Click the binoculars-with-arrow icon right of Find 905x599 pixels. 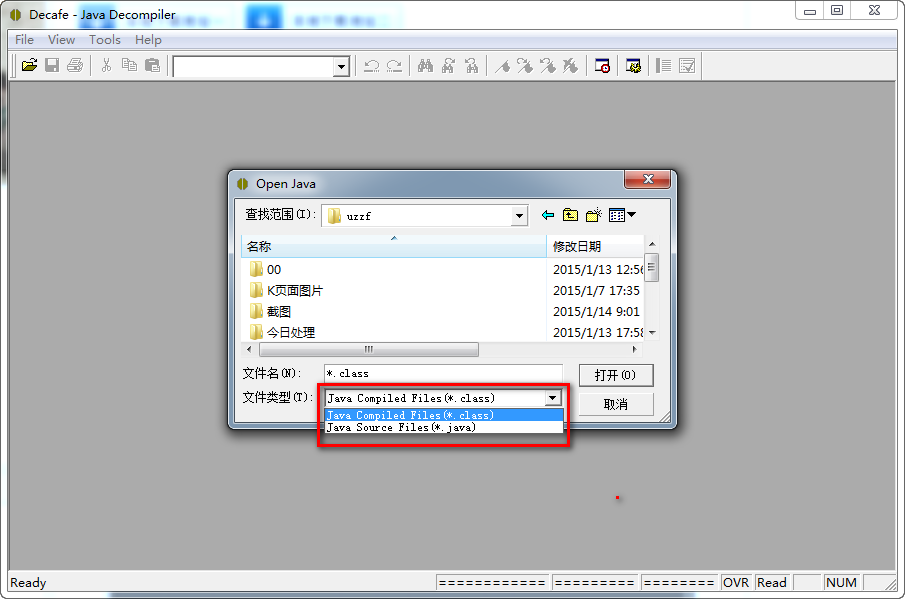[448, 66]
